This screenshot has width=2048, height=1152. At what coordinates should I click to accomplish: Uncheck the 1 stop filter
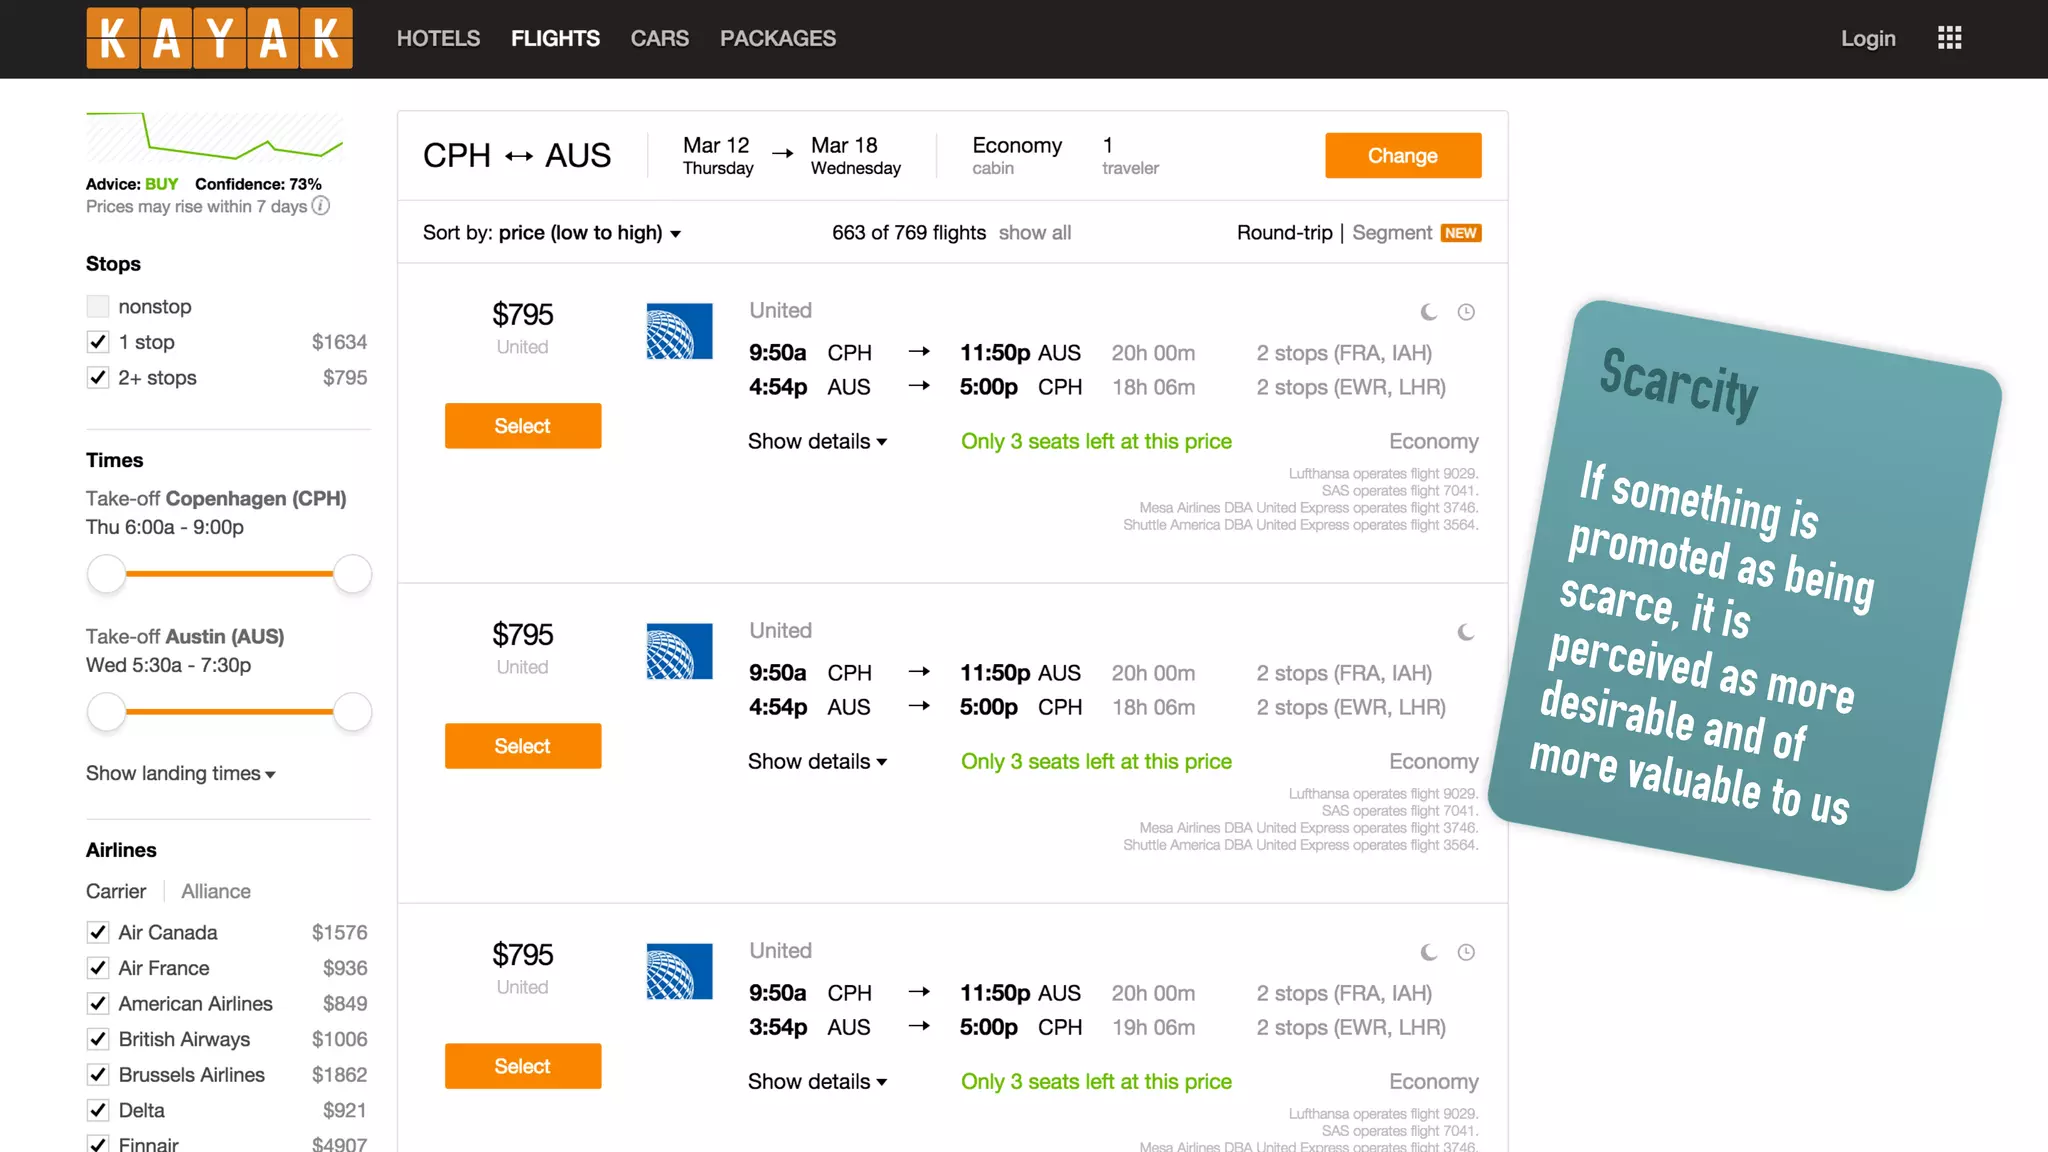point(98,342)
